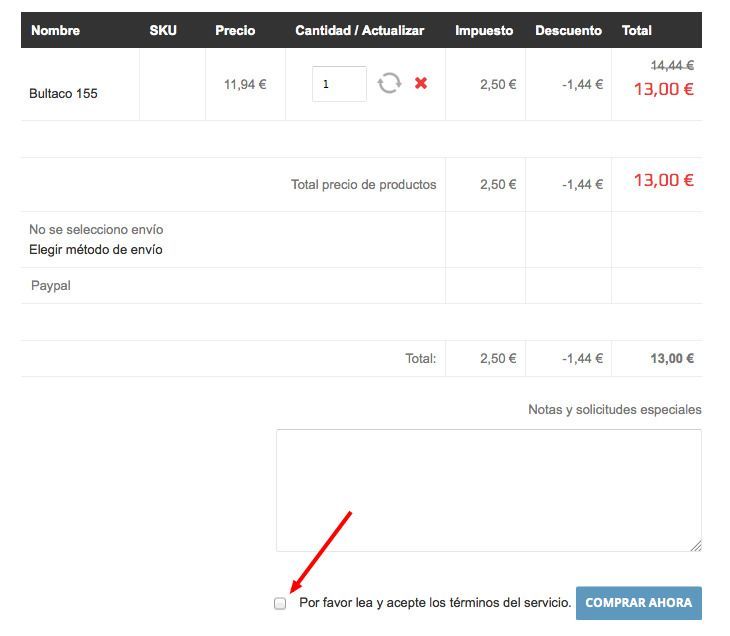The image size is (730, 636).
Task: Click the refresh quantity icon for Bultaco 155
Action: click(x=389, y=83)
